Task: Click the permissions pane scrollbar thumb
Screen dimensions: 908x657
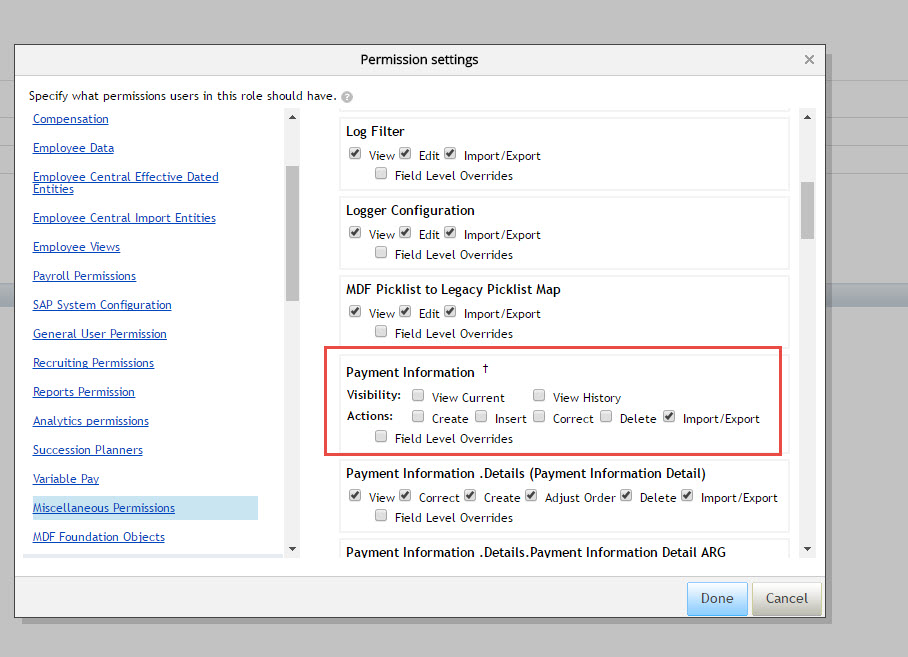Action: coord(807,210)
